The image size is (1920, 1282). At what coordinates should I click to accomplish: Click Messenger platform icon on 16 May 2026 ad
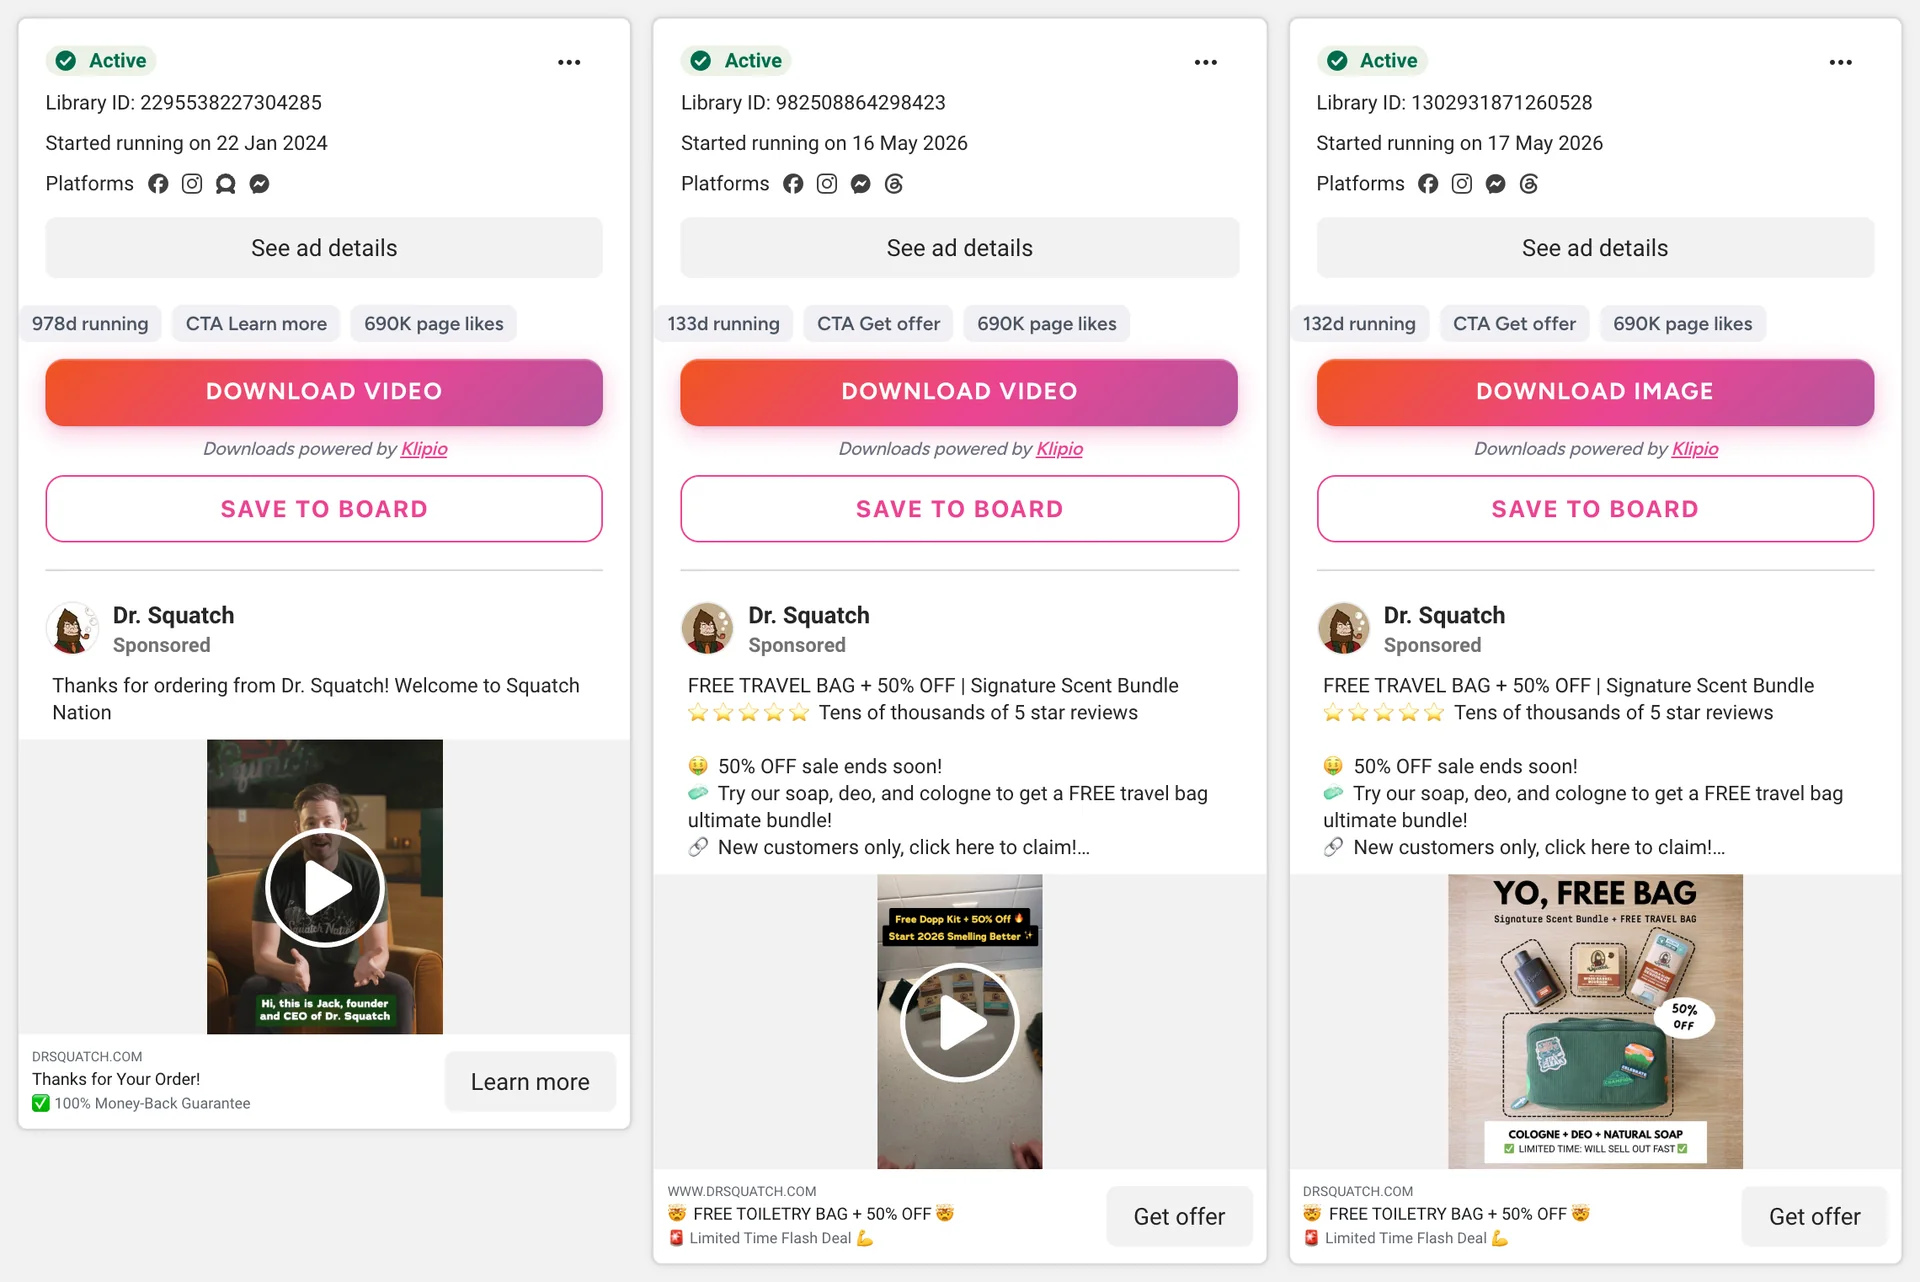[x=860, y=184]
